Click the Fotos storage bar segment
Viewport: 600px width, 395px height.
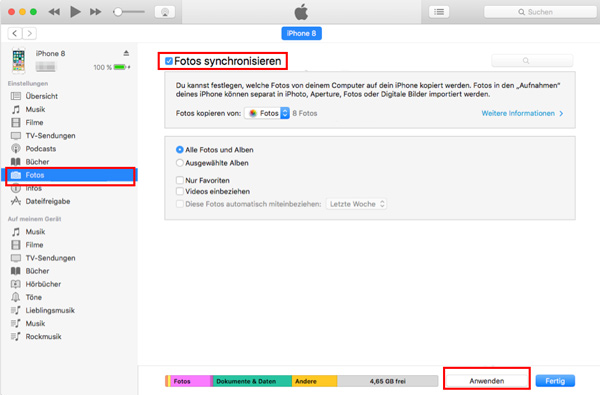tap(190, 381)
